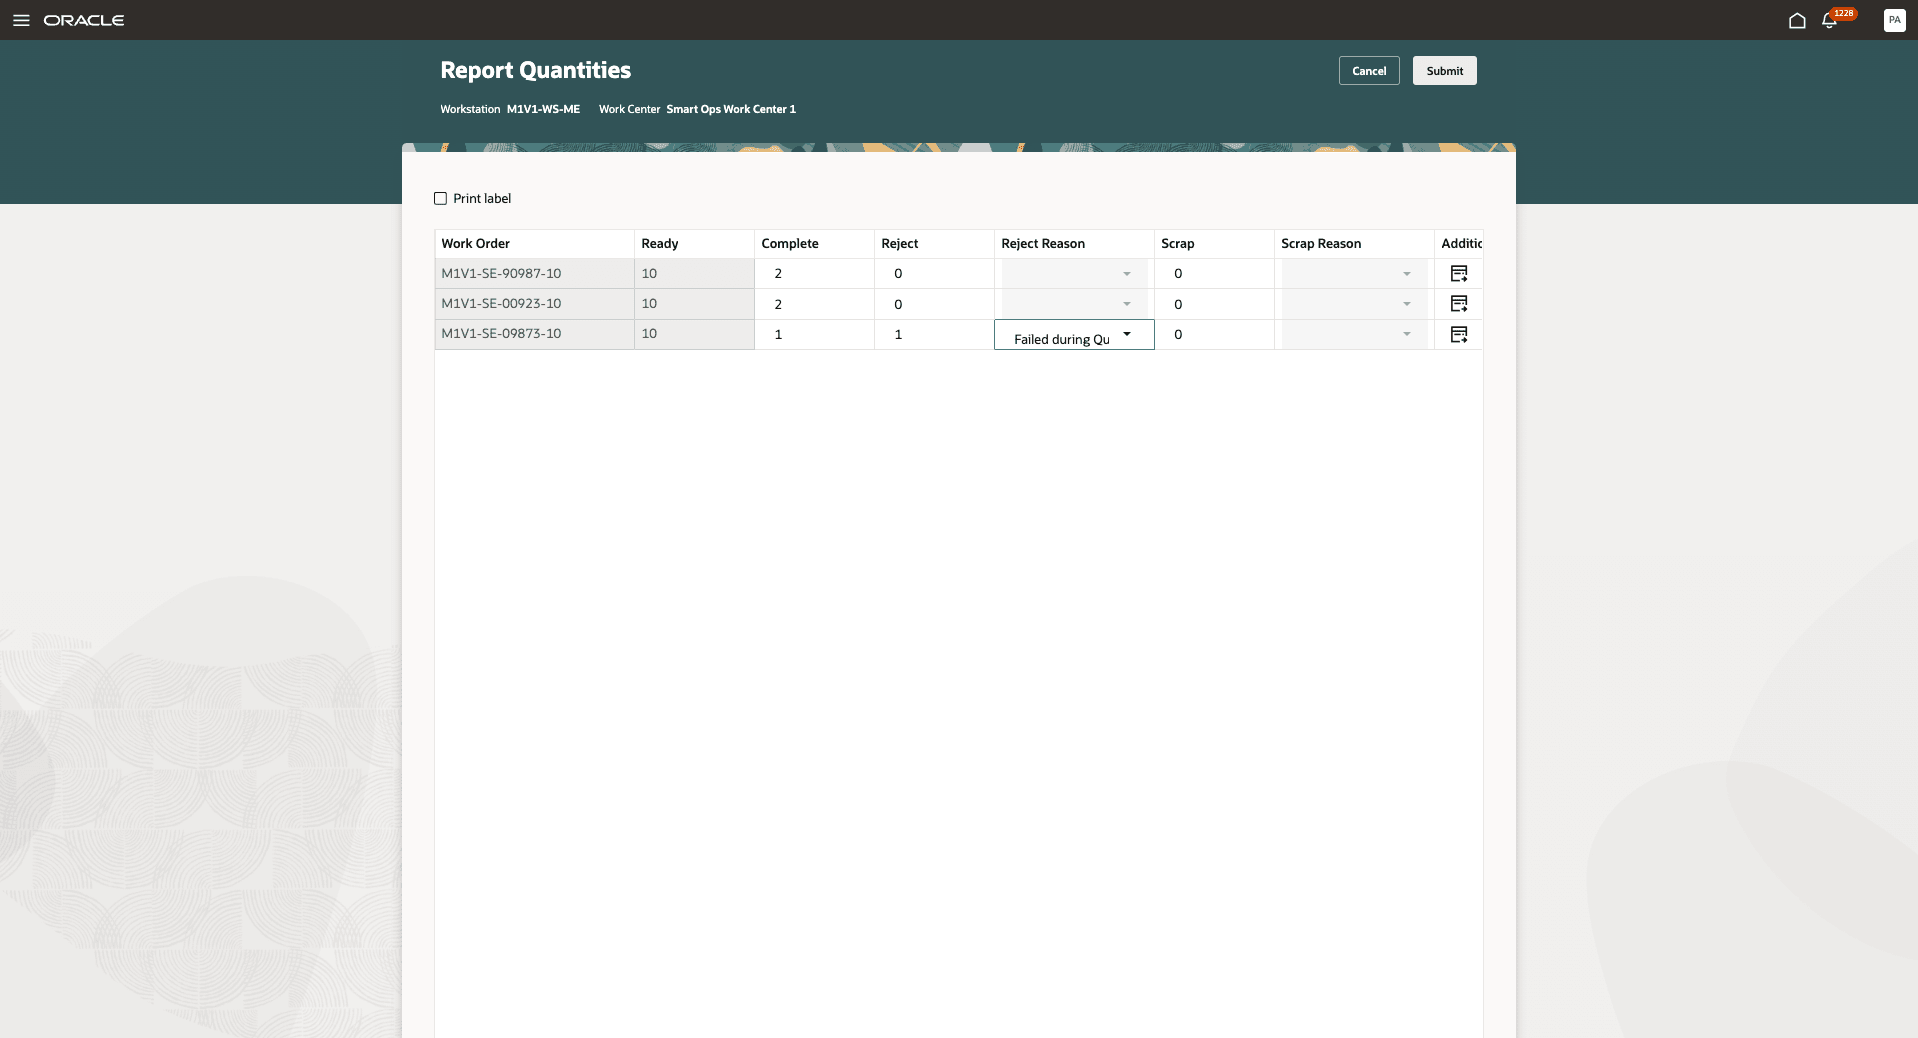Screen dimensions: 1918x1038
Task: Click the Cancel button
Action: click(x=1369, y=71)
